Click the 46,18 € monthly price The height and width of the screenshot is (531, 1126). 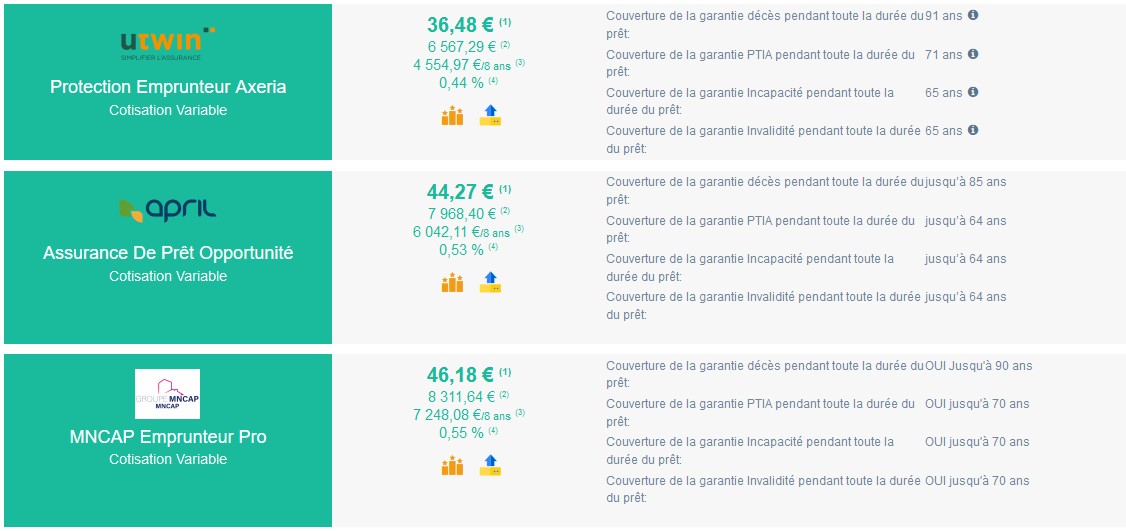460,374
